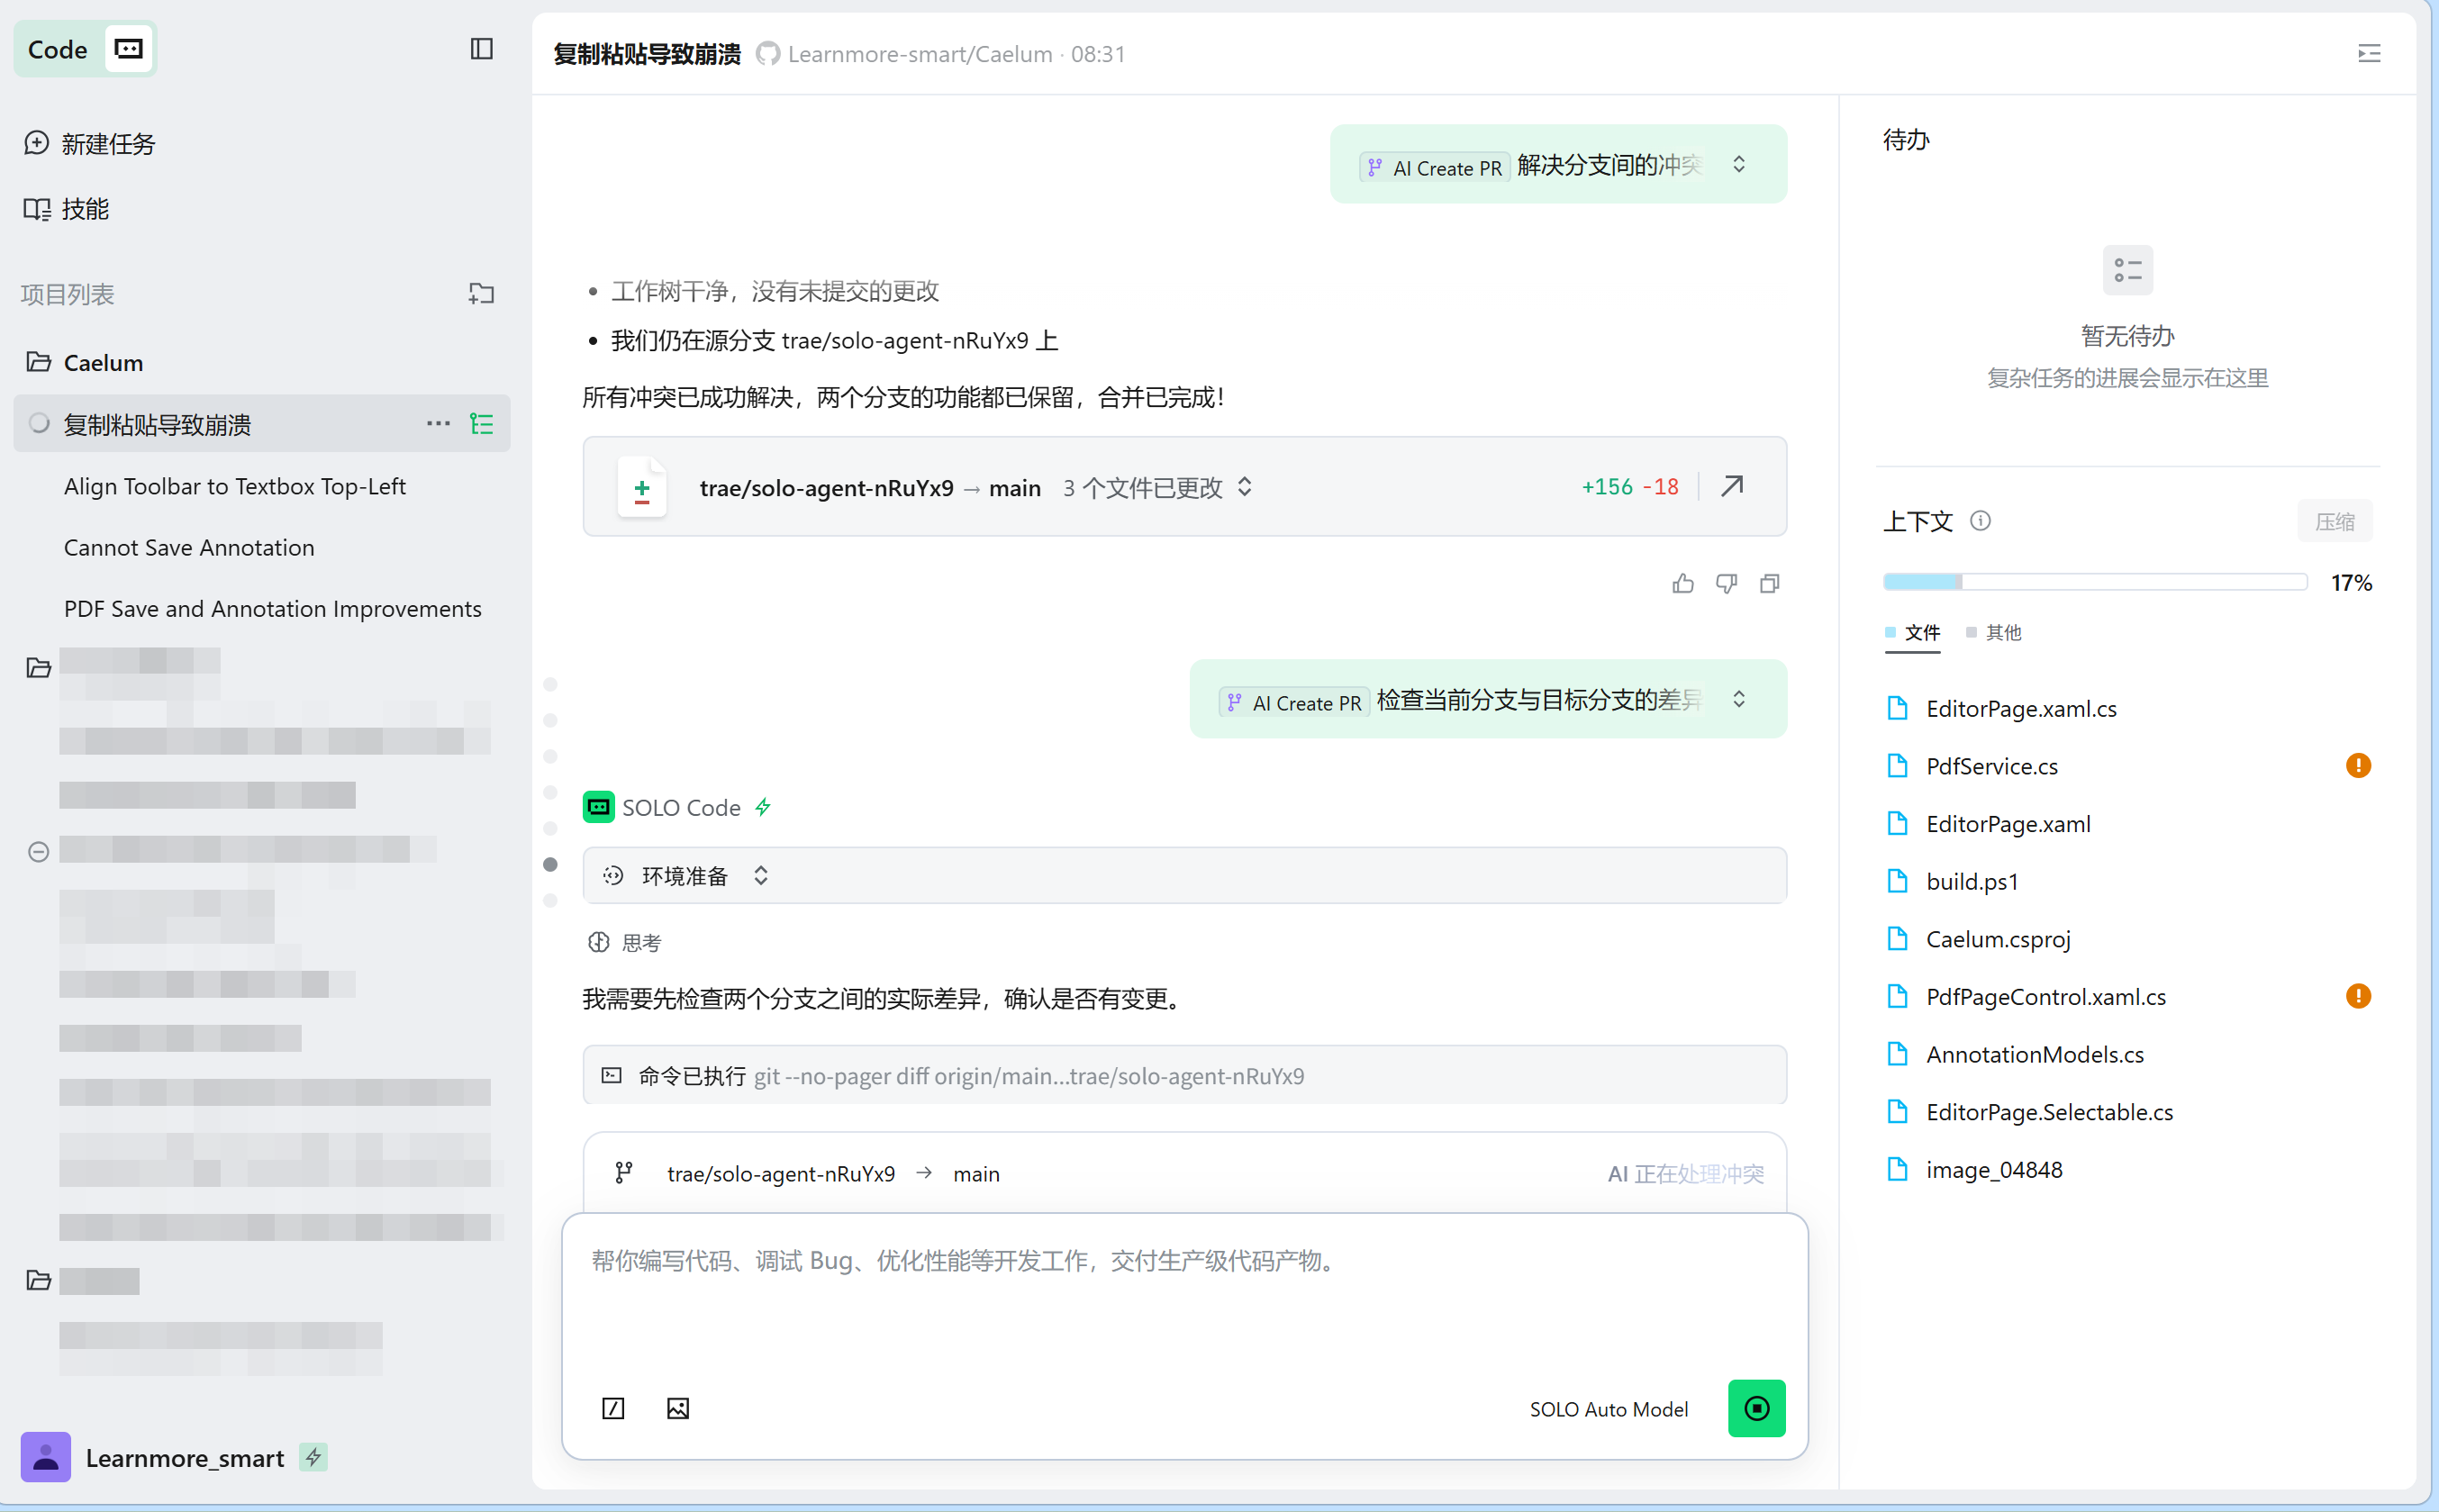2439x1512 pixels.
Task: Copy the response with copy icon
Action: click(x=1769, y=583)
